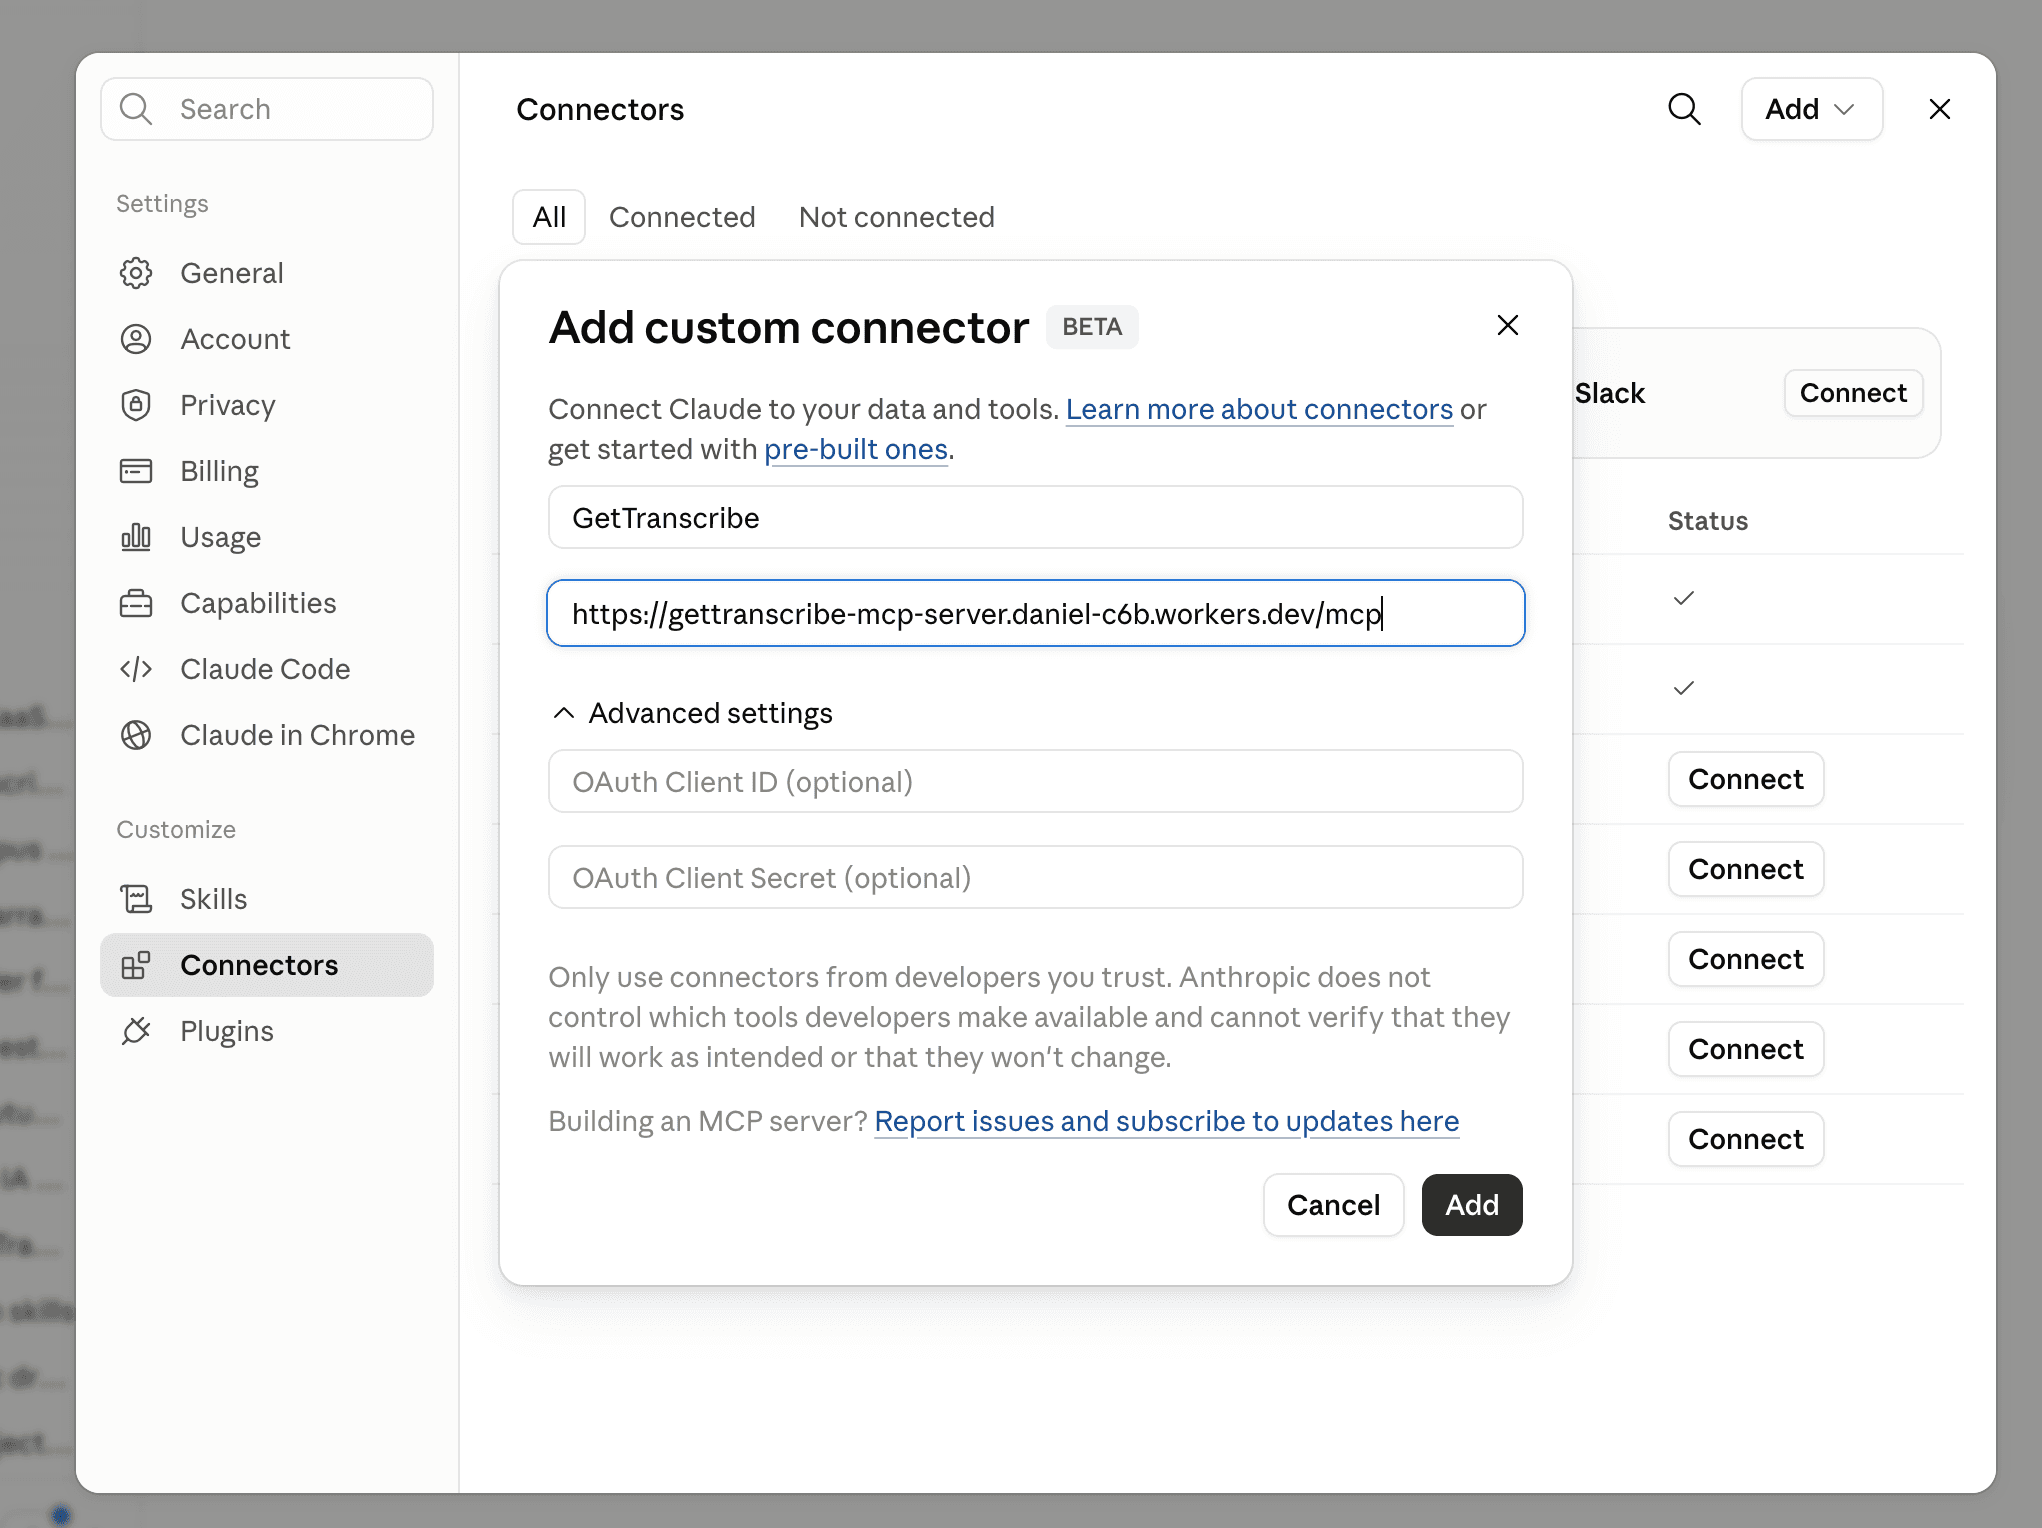Click the first Connect button under Status
The width and height of the screenshot is (2042, 1528).
pyautogui.click(x=1746, y=779)
